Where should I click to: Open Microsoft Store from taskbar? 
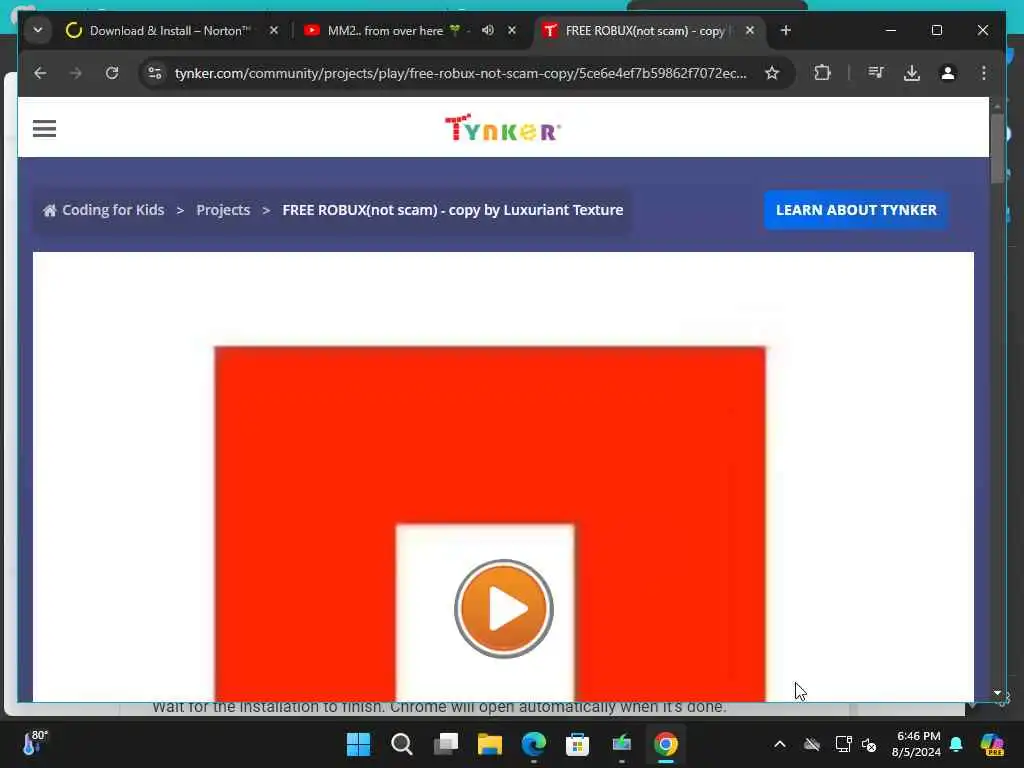point(577,744)
